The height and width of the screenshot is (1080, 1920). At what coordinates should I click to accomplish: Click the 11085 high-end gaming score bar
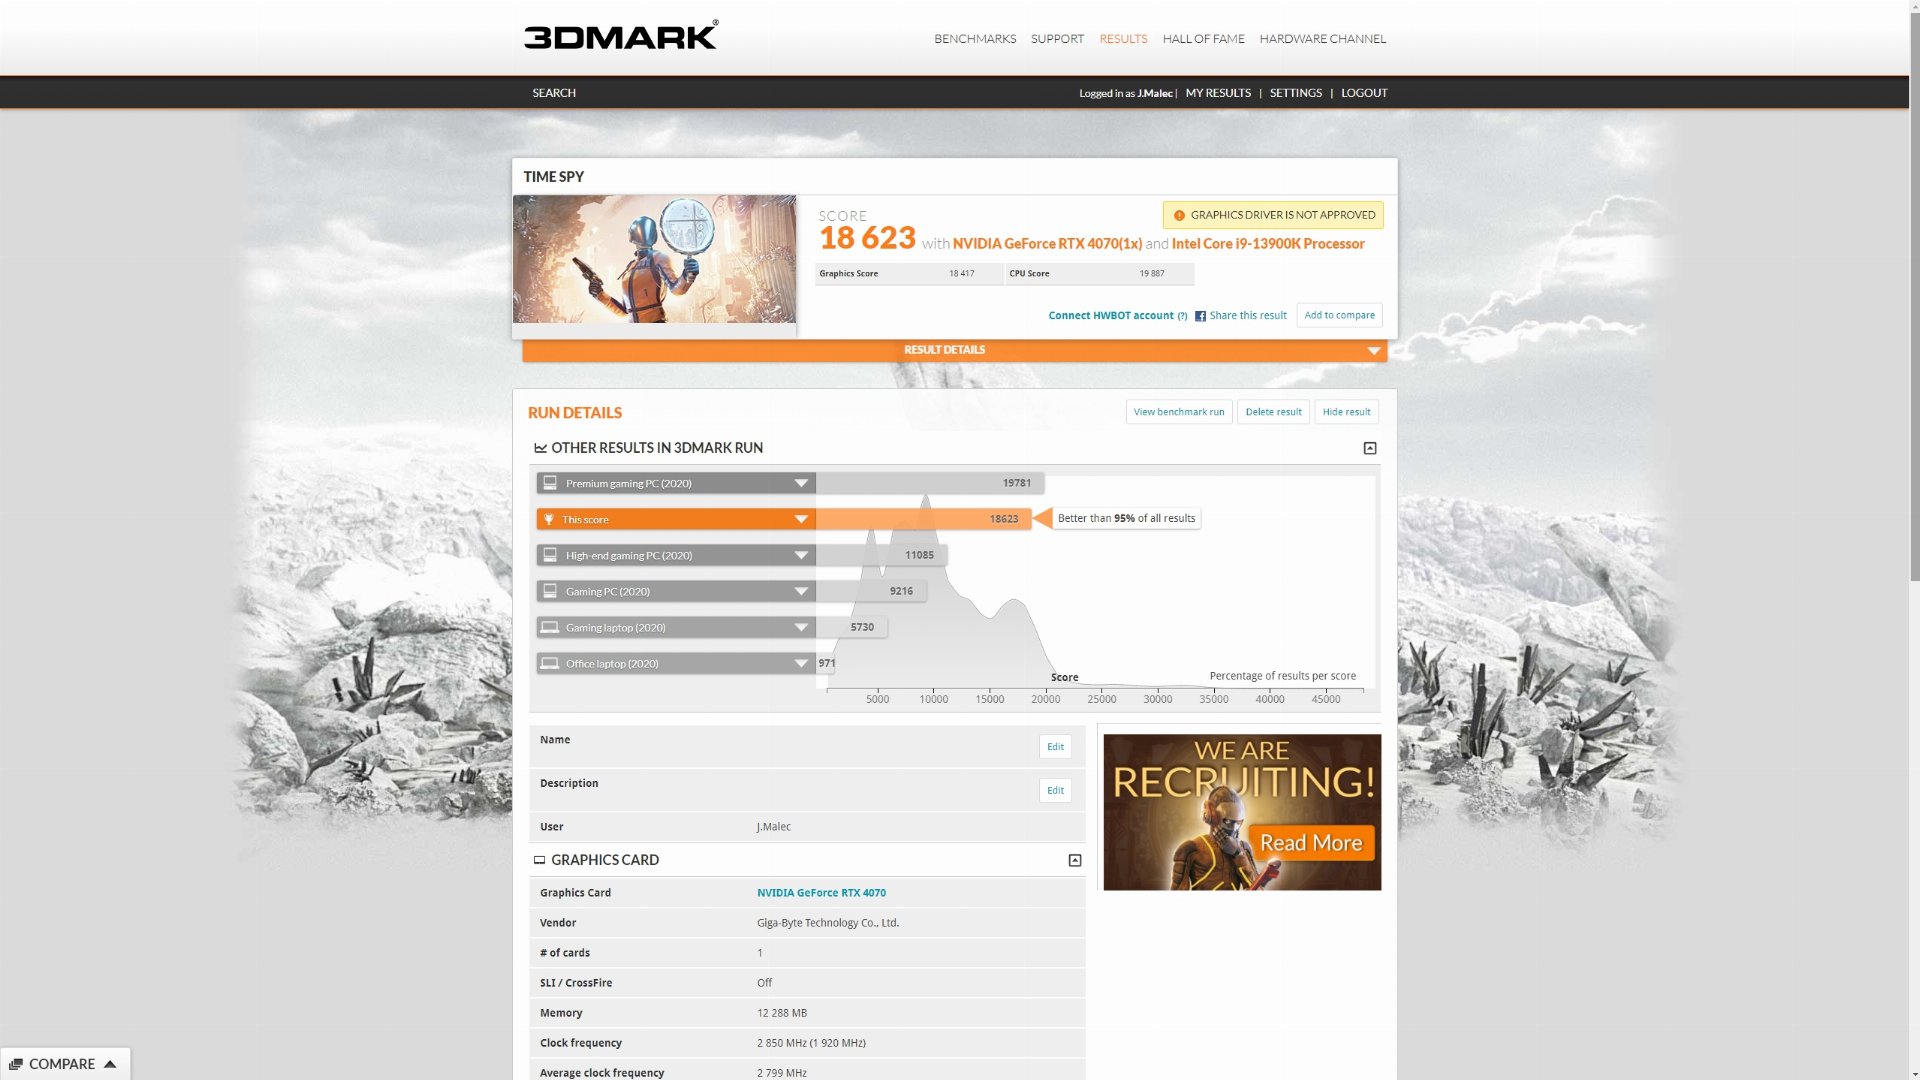coord(881,555)
